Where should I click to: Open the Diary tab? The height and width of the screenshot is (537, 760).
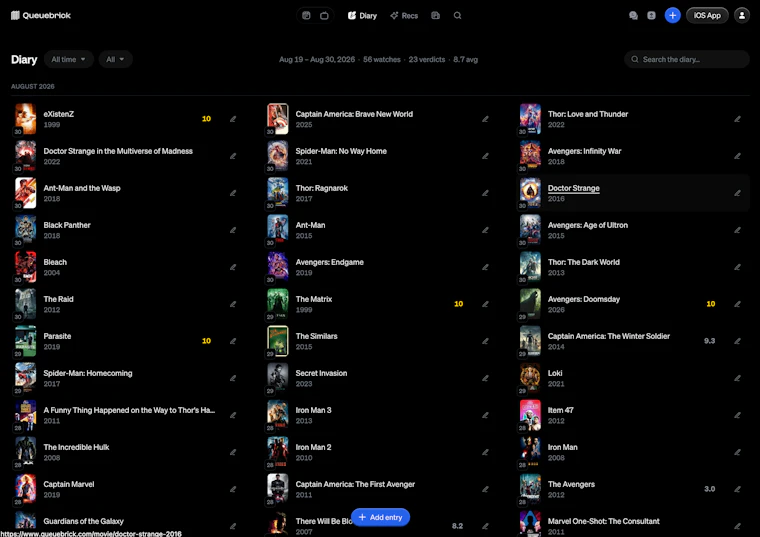point(362,16)
